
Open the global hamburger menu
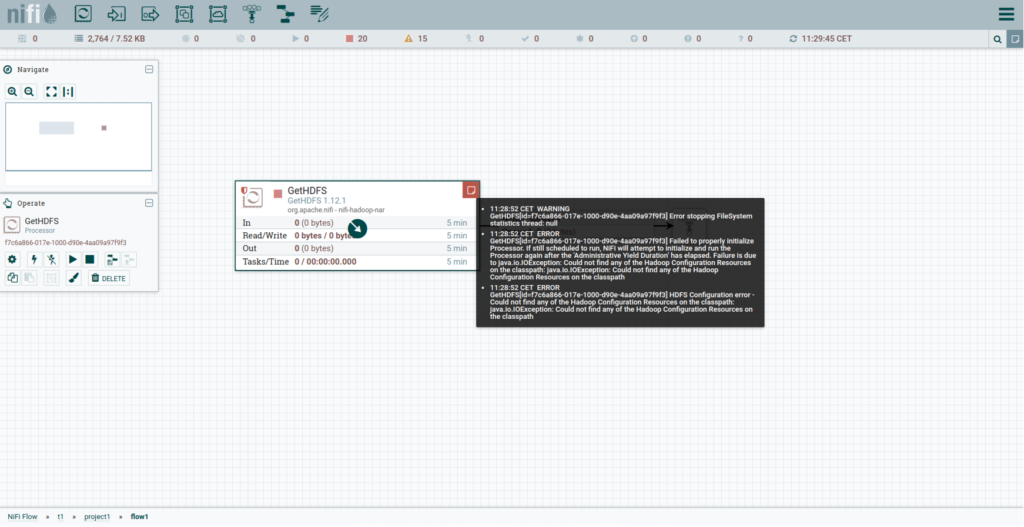pyautogui.click(x=1006, y=14)
